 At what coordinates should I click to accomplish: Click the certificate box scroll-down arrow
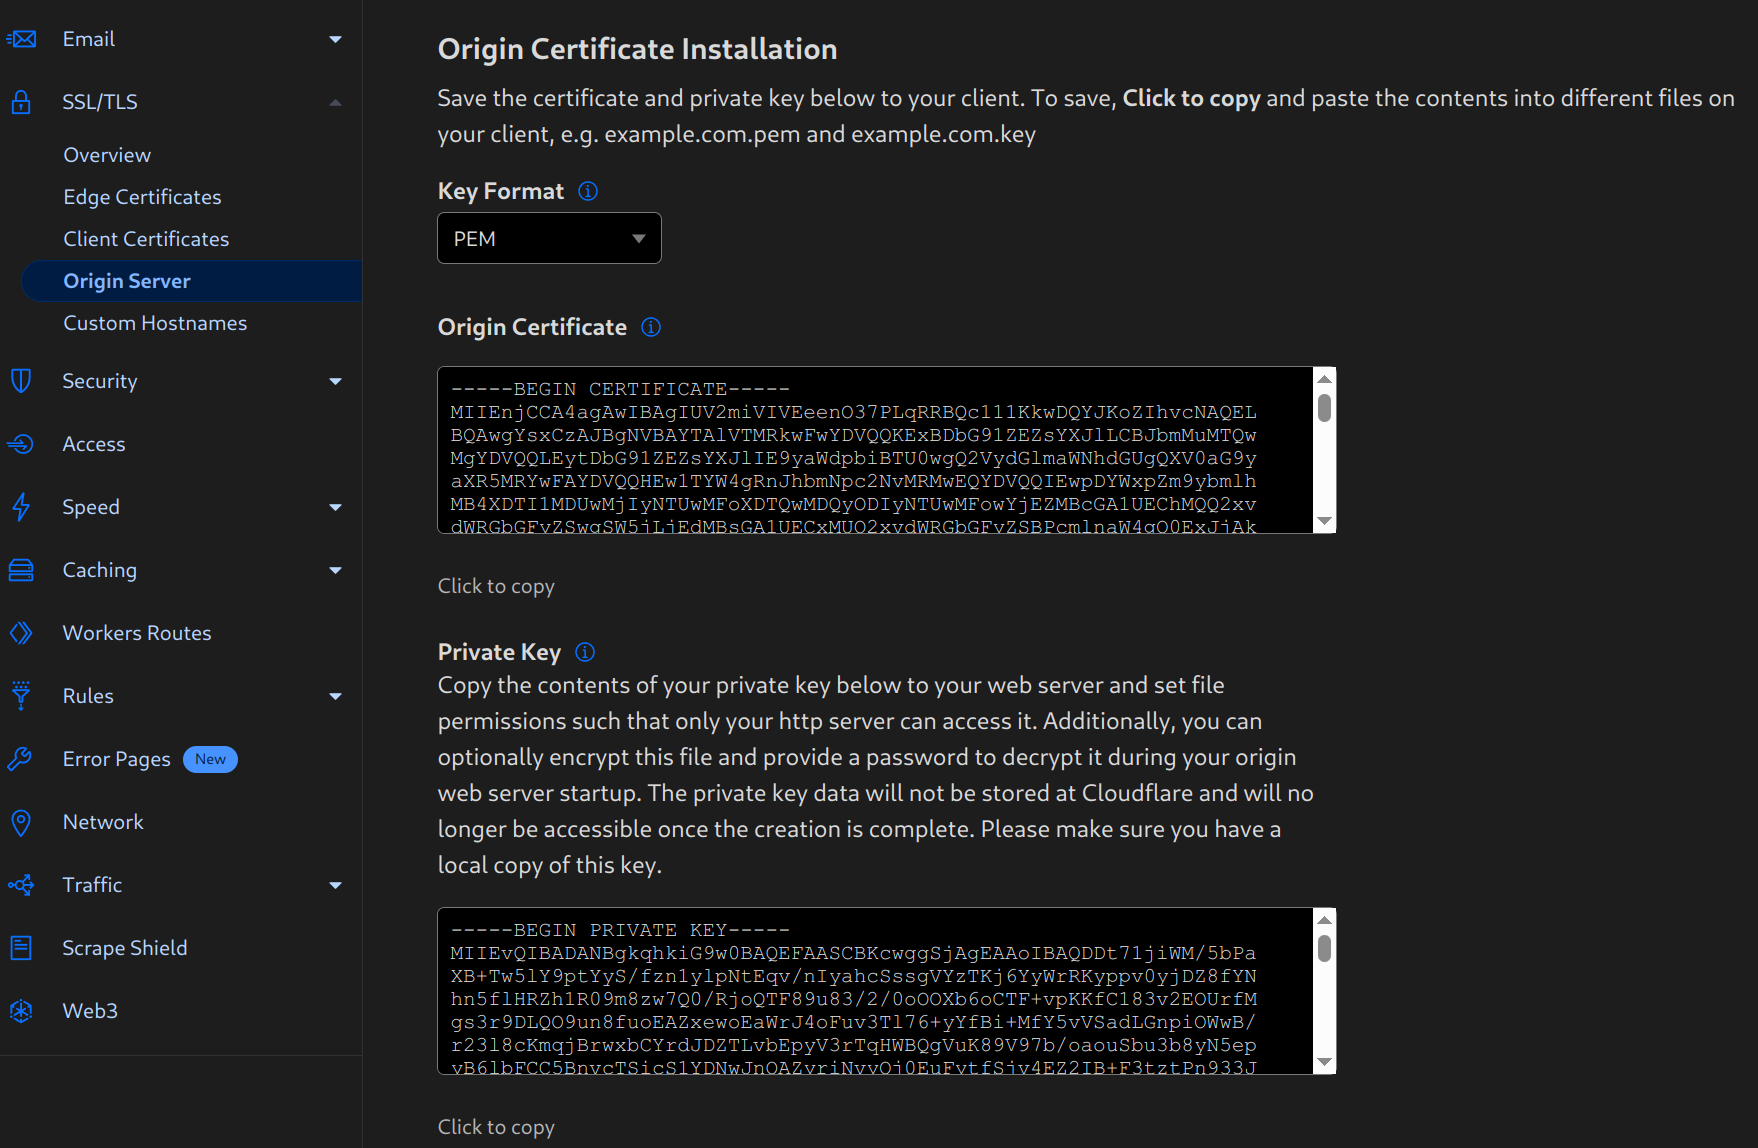[x=1324, y=521]
